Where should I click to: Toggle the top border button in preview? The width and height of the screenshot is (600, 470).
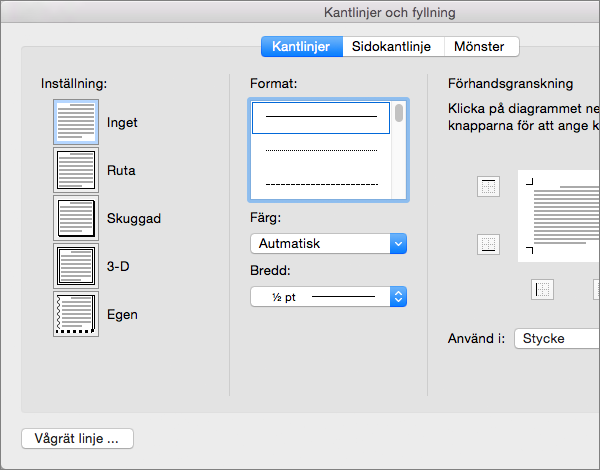(488, 186)
